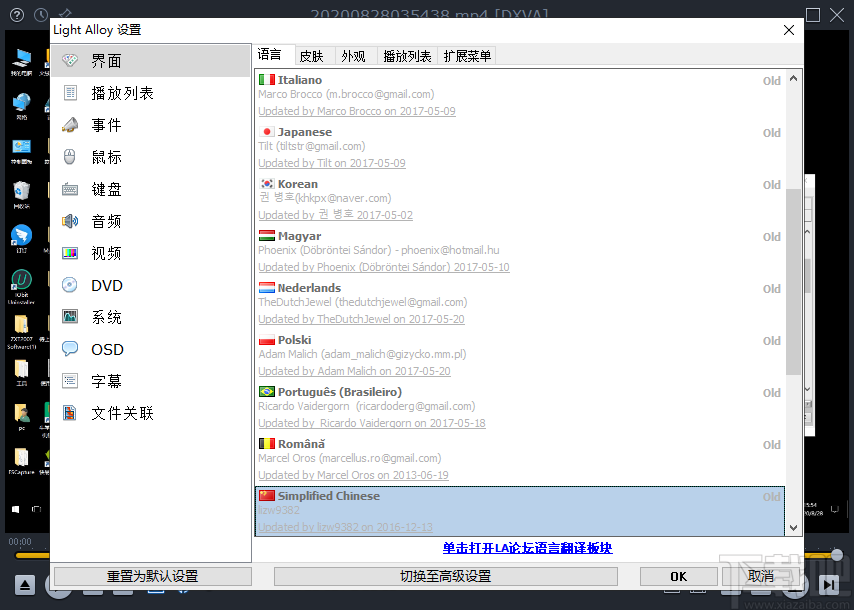The image size is (854, 610).
Task: Click the 重置为默认设置 button
Action: point(152,576)
